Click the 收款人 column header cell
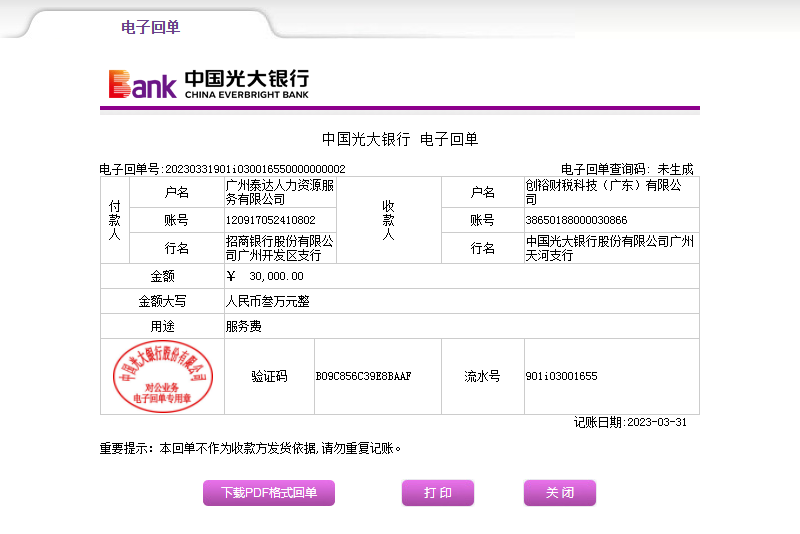800x534 pixels. 389,220
